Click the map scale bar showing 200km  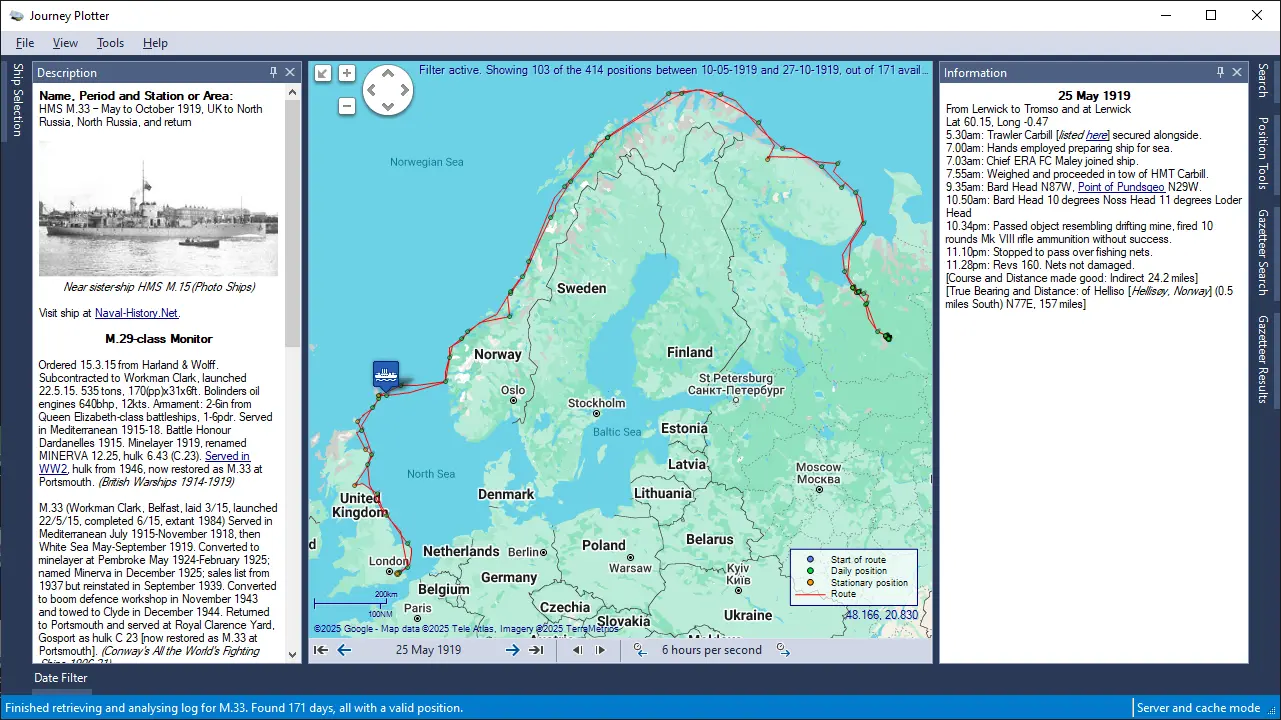click(x=353, y=604)
